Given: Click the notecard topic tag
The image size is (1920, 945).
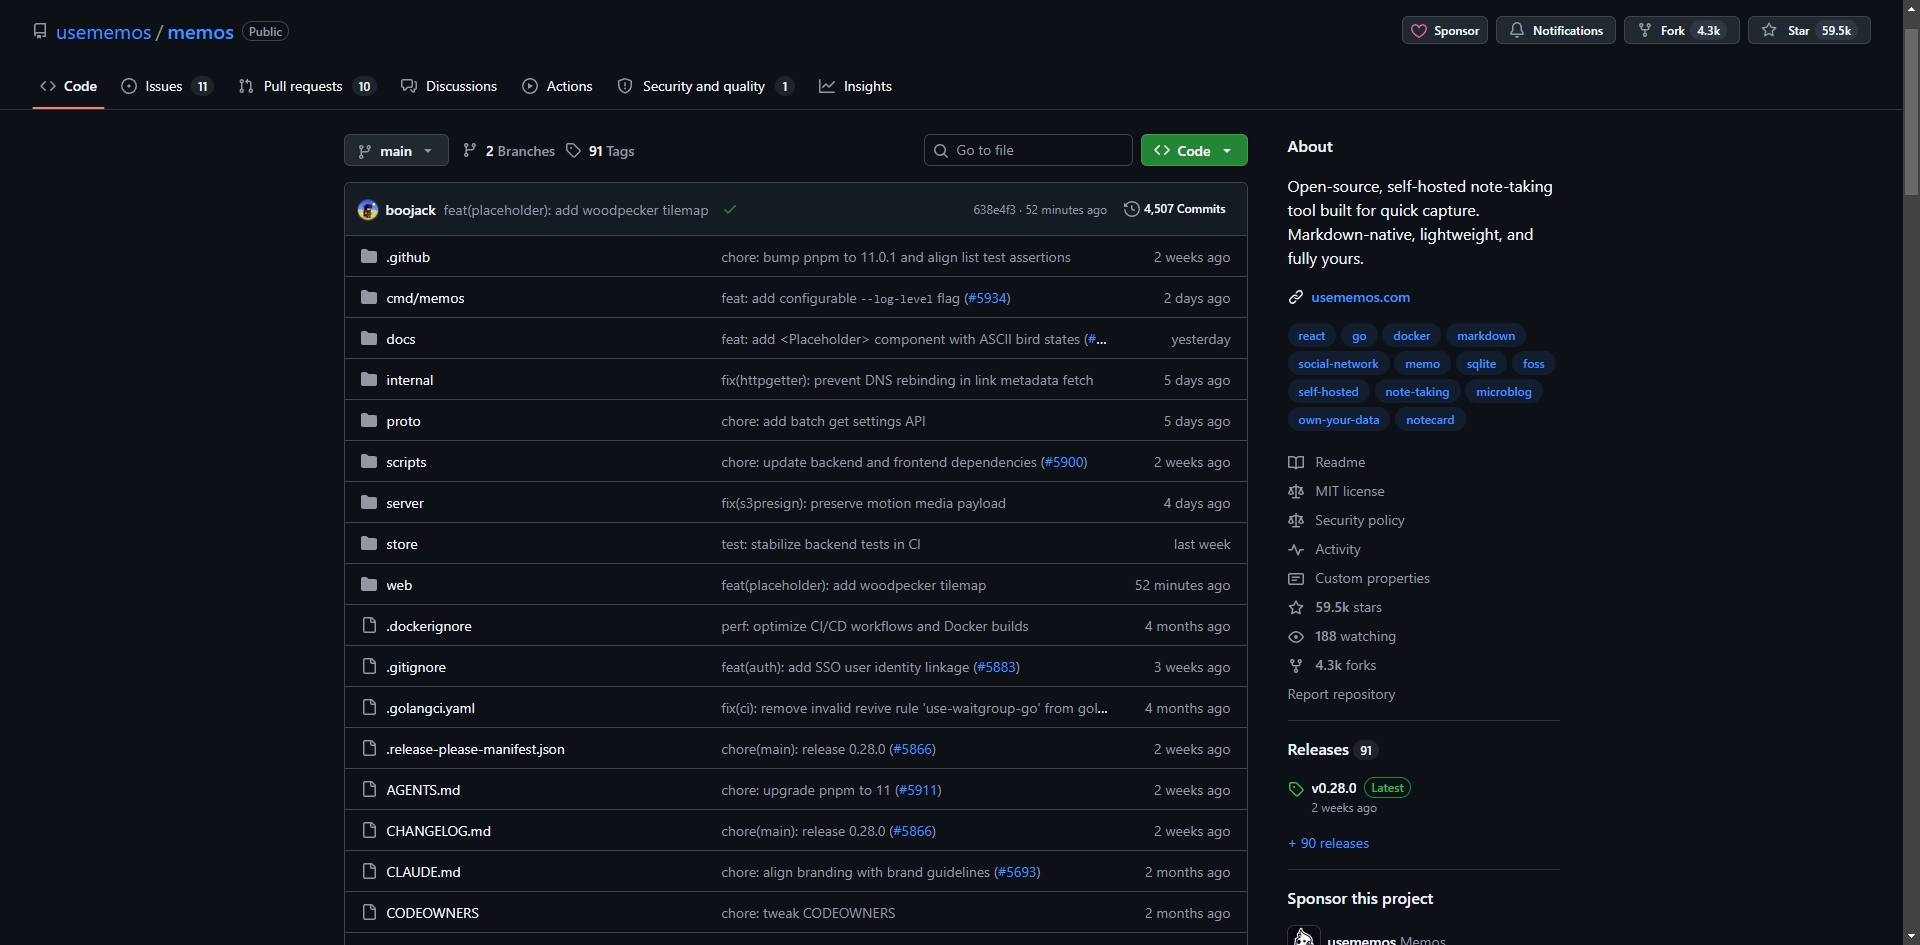Looking at the screenshot, I should click(1430, 420).
